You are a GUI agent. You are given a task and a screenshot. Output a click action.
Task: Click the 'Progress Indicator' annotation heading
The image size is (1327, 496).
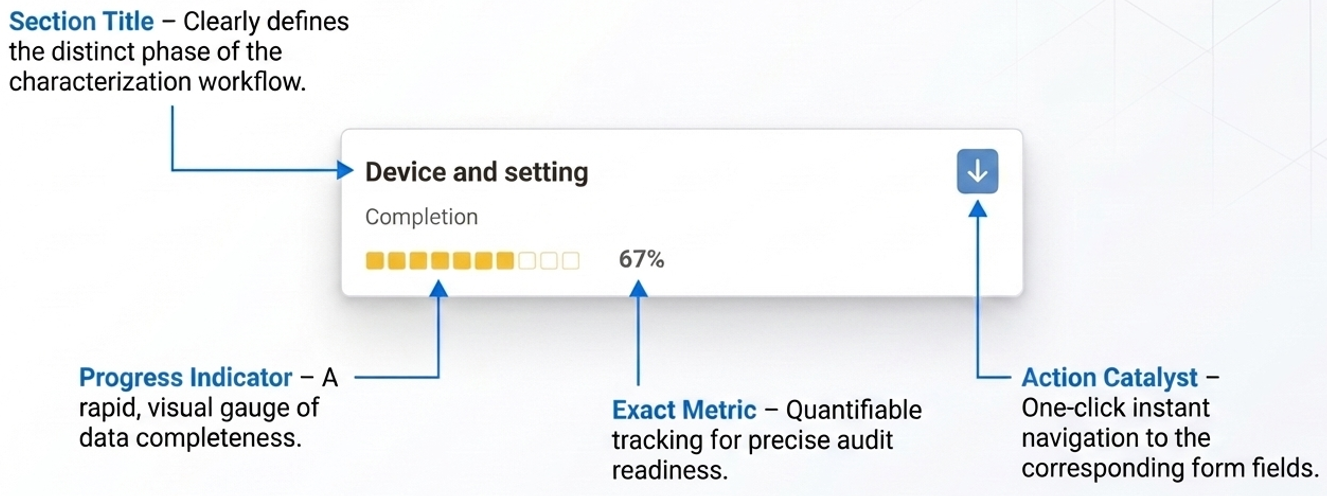coord(185,378)
